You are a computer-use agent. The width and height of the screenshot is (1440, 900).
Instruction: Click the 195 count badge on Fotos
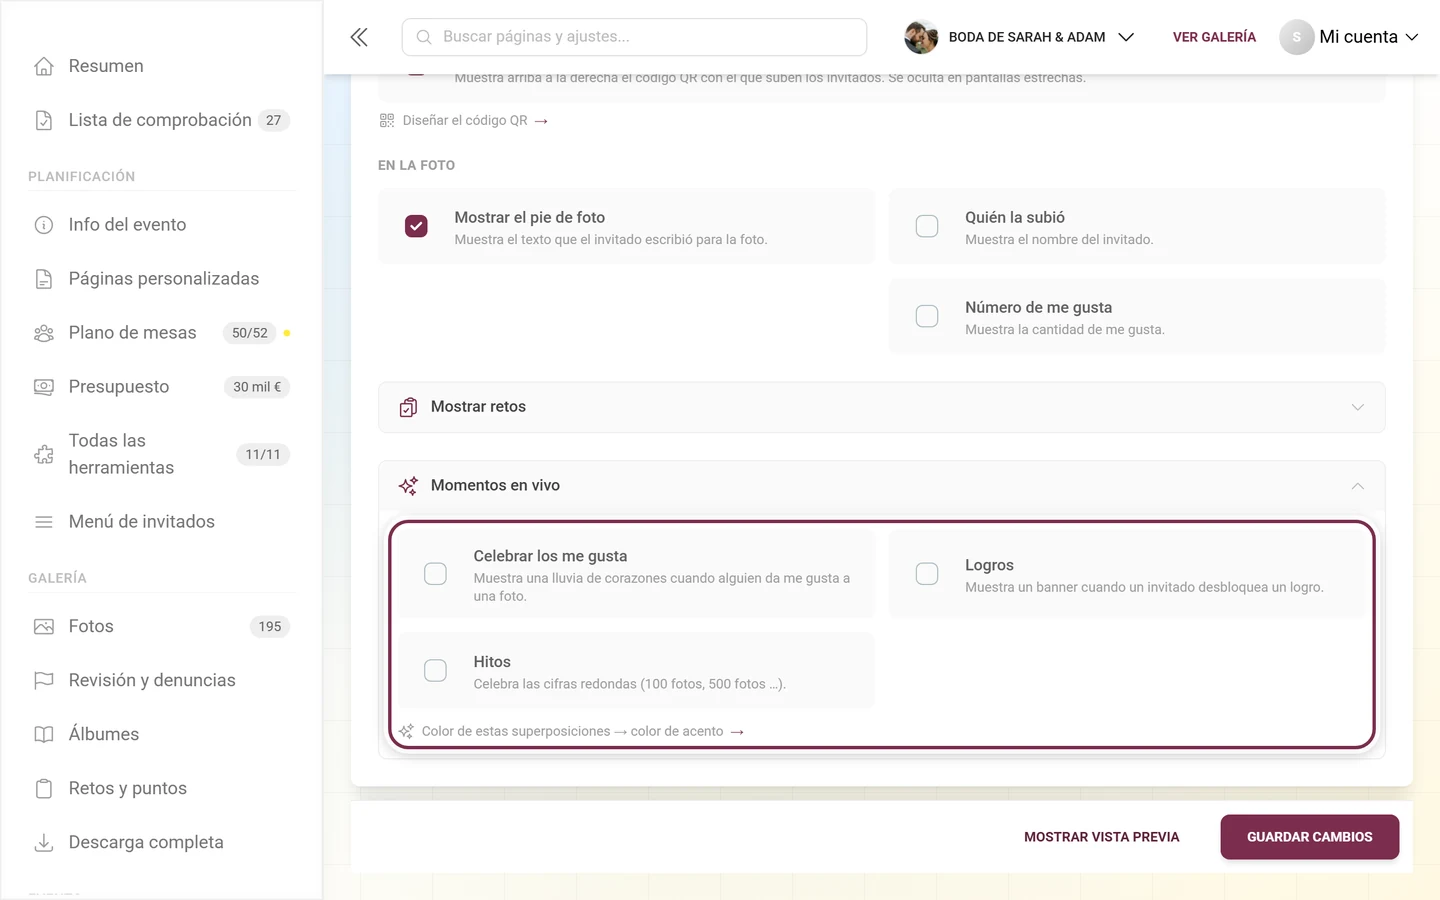270,627
